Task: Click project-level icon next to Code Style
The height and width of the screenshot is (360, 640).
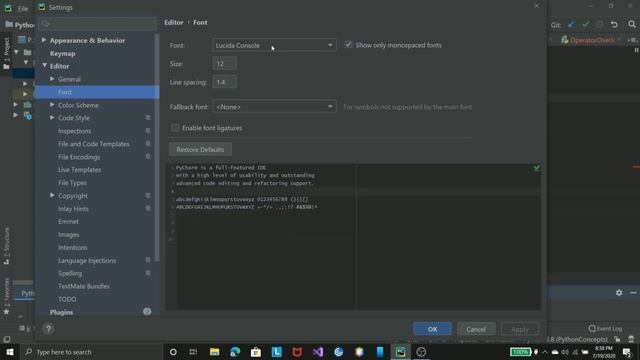Action: [148, 118]
